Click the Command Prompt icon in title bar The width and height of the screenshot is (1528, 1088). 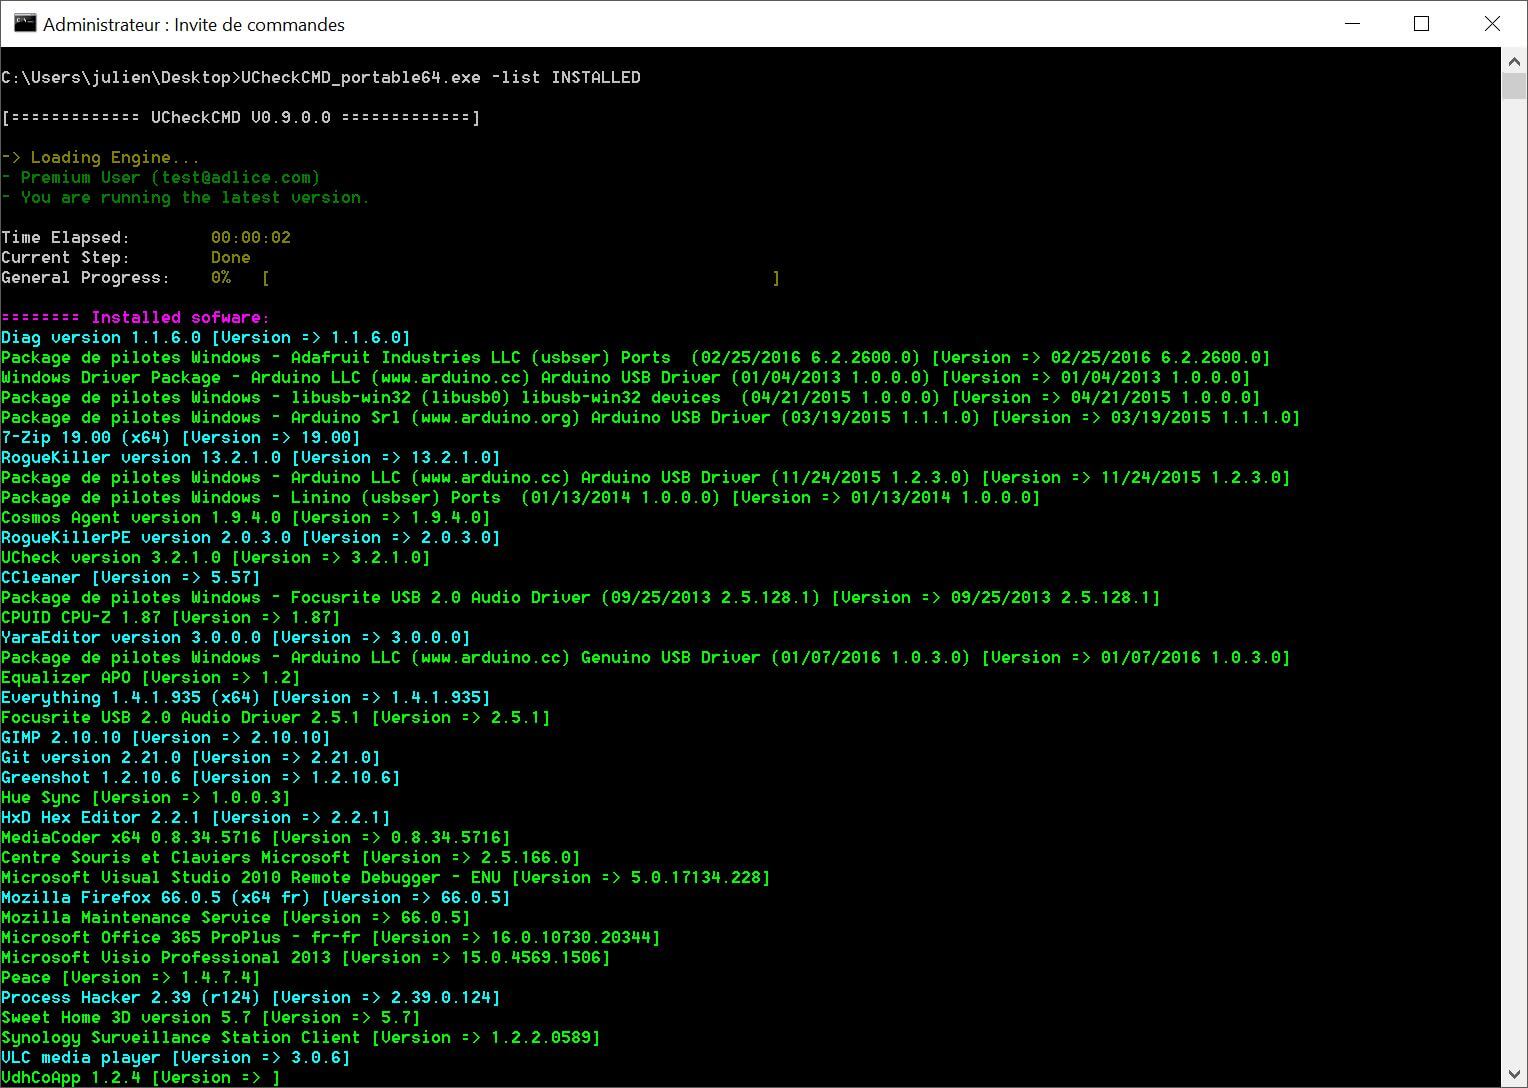(x=24, y=24)
